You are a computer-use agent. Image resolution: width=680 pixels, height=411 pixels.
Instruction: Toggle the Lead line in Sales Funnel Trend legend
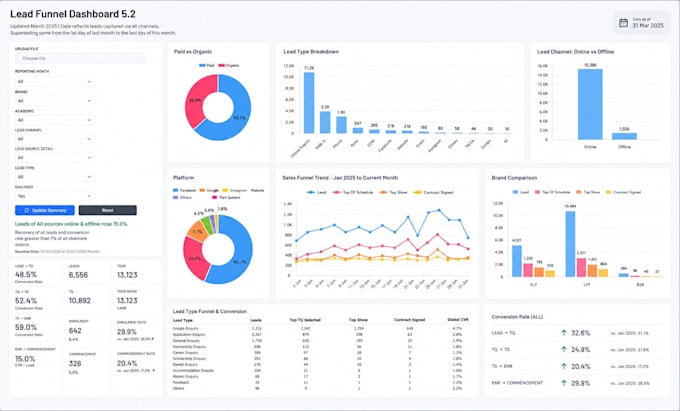(317, 192)
